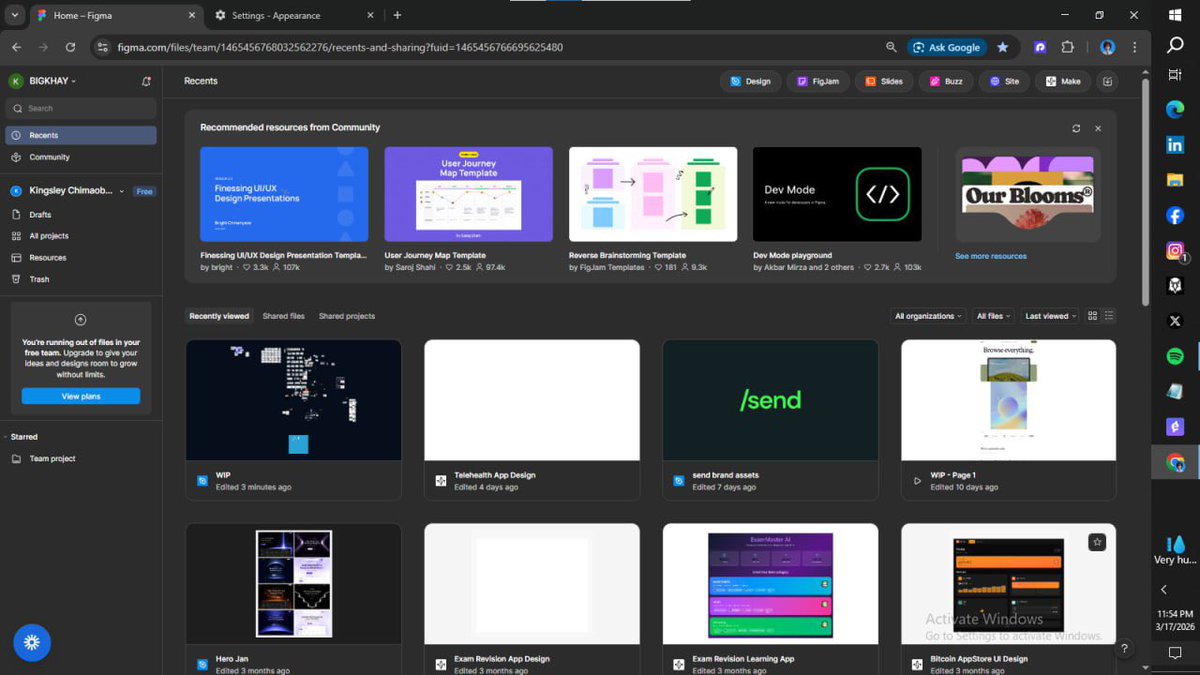Image resolution: width=1200 pixels, height=675 pixels.
Task: Create a new Site file
Action: coord(1004,81)
